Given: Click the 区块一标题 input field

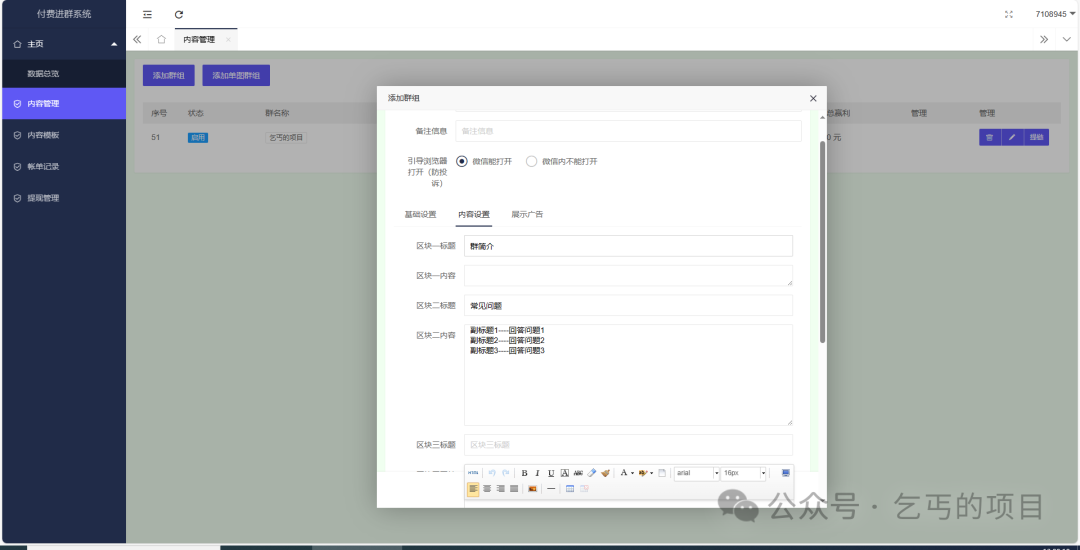Looking at the screenshot, I should pyautogui.click(x=628, y=246).
